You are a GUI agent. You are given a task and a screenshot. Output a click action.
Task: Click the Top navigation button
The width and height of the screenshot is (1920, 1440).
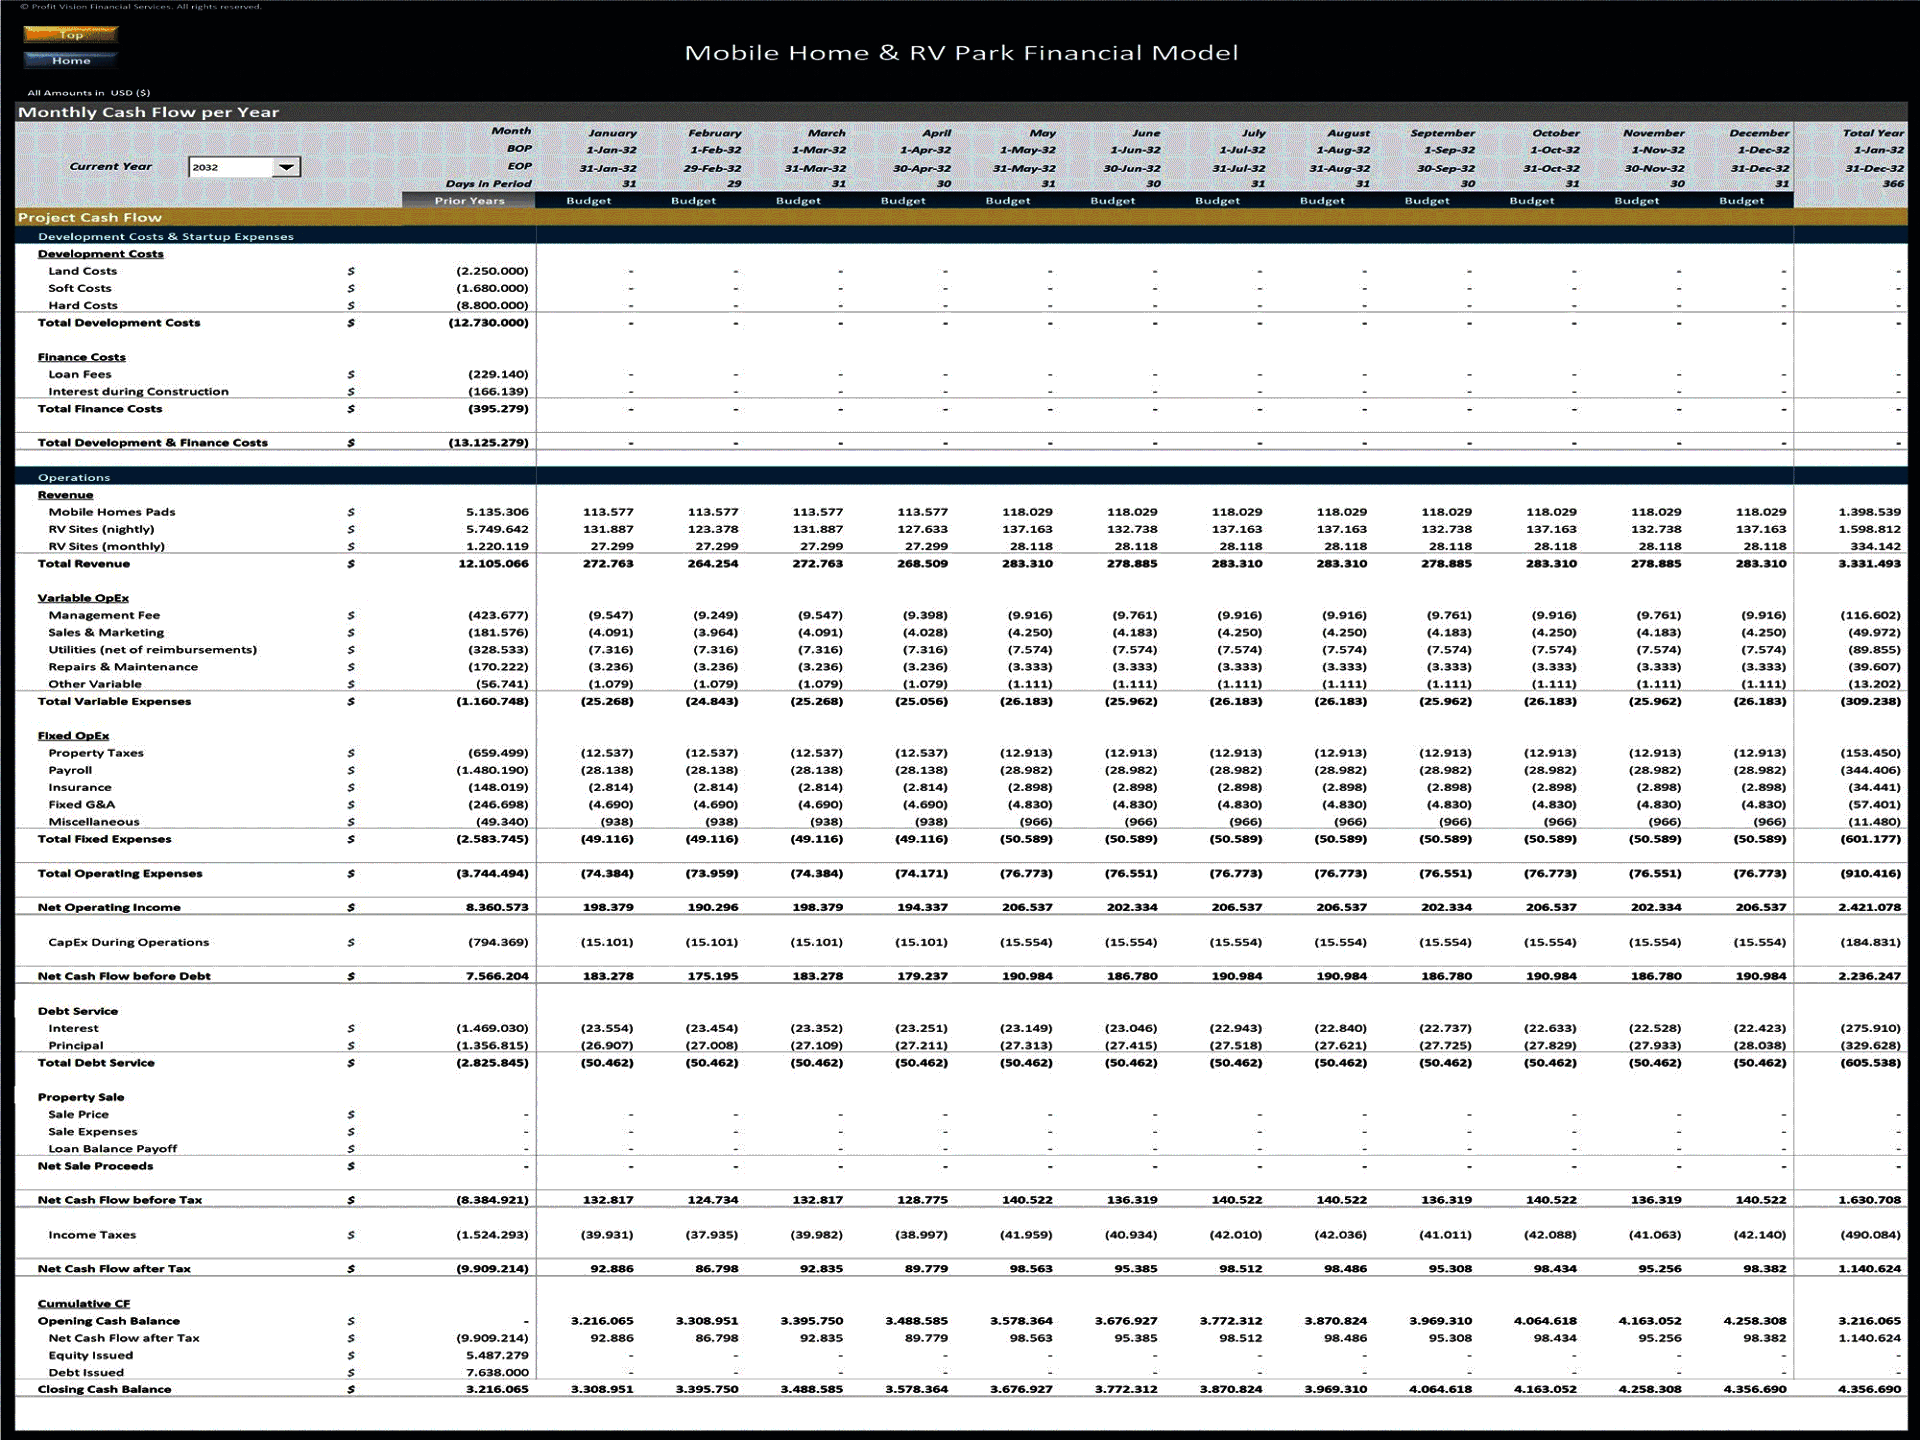click(70, 35)
